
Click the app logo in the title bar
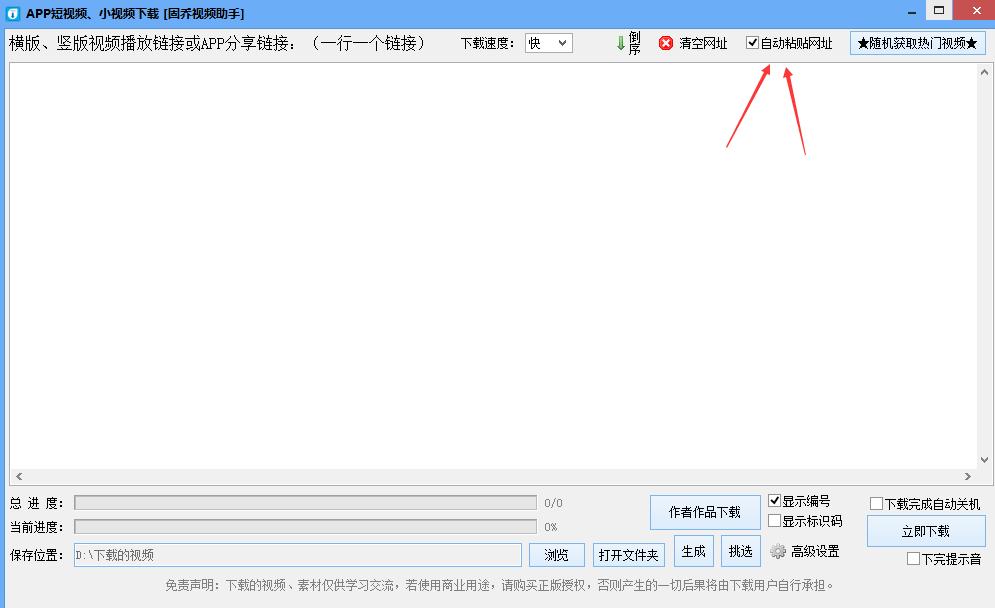[13, 12]
